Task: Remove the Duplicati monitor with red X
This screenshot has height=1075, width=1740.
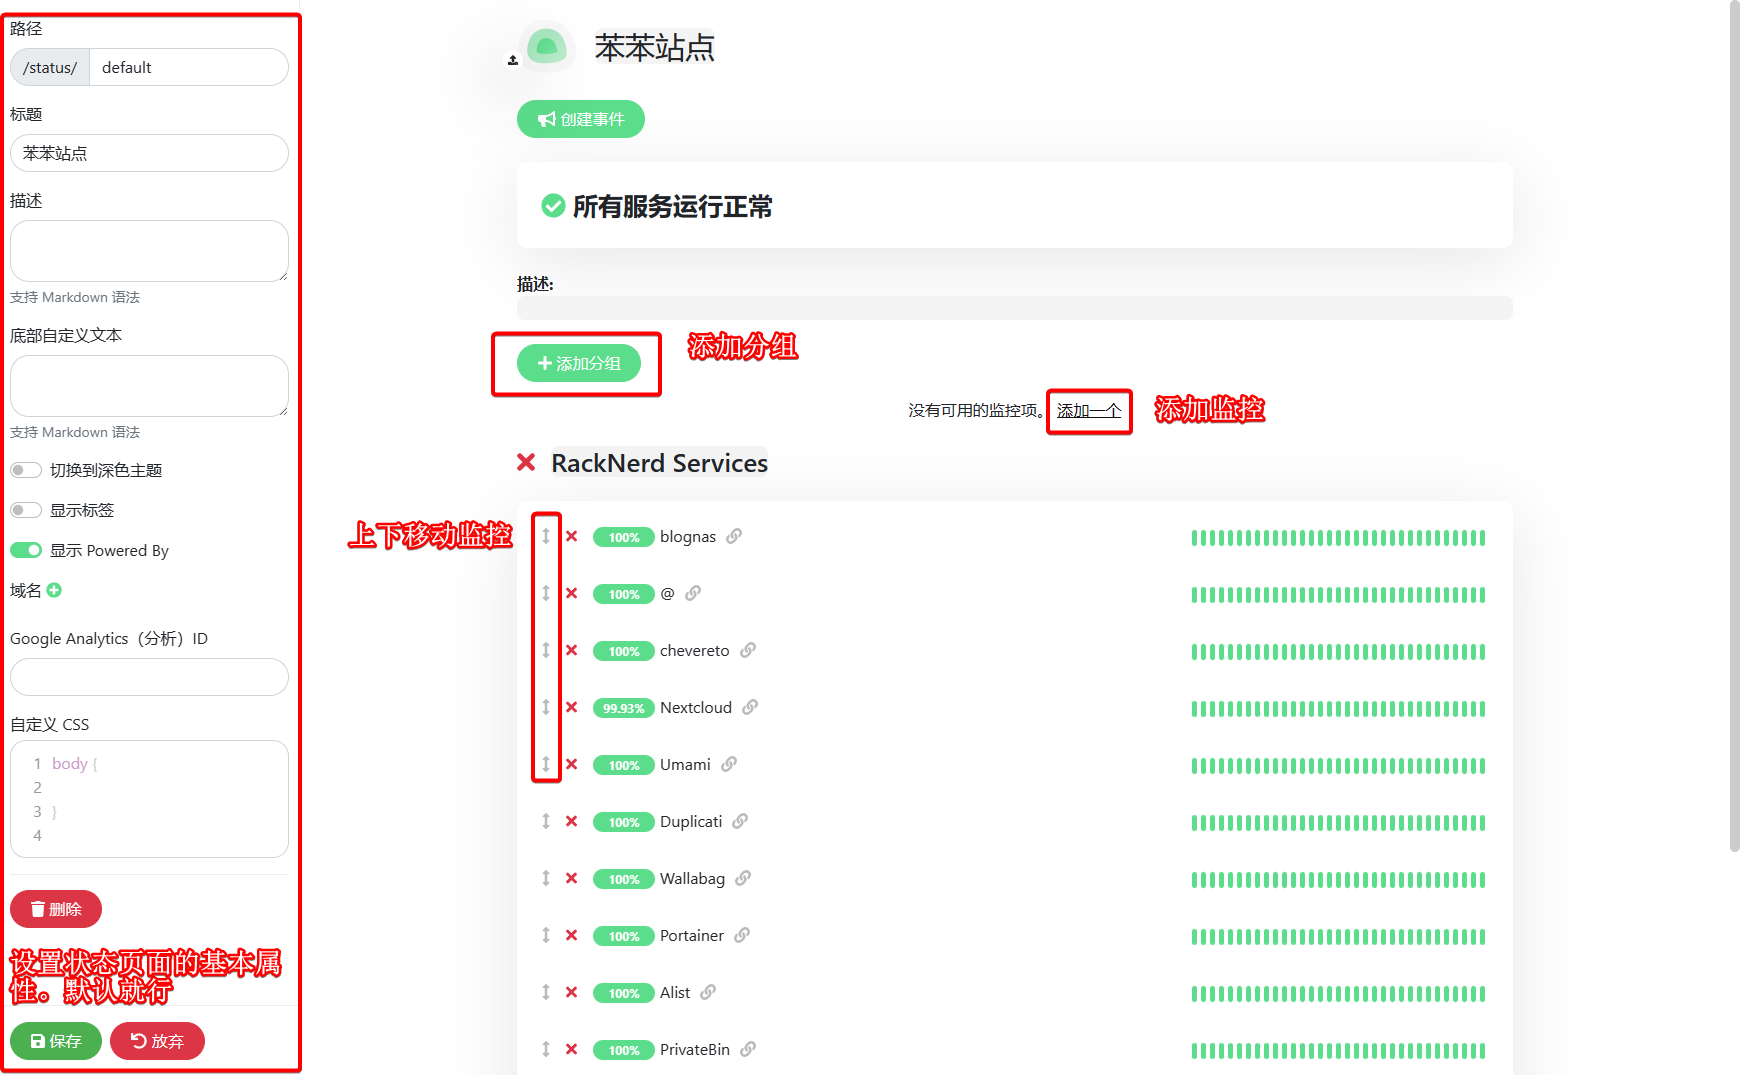Action: [572, 821]
